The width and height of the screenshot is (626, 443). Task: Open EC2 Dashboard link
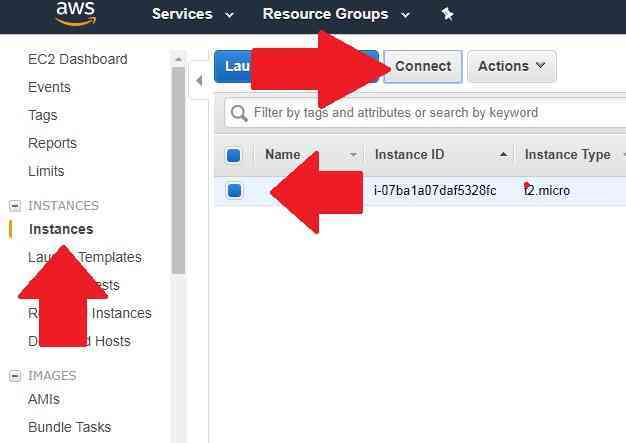[x=77, y=59]
